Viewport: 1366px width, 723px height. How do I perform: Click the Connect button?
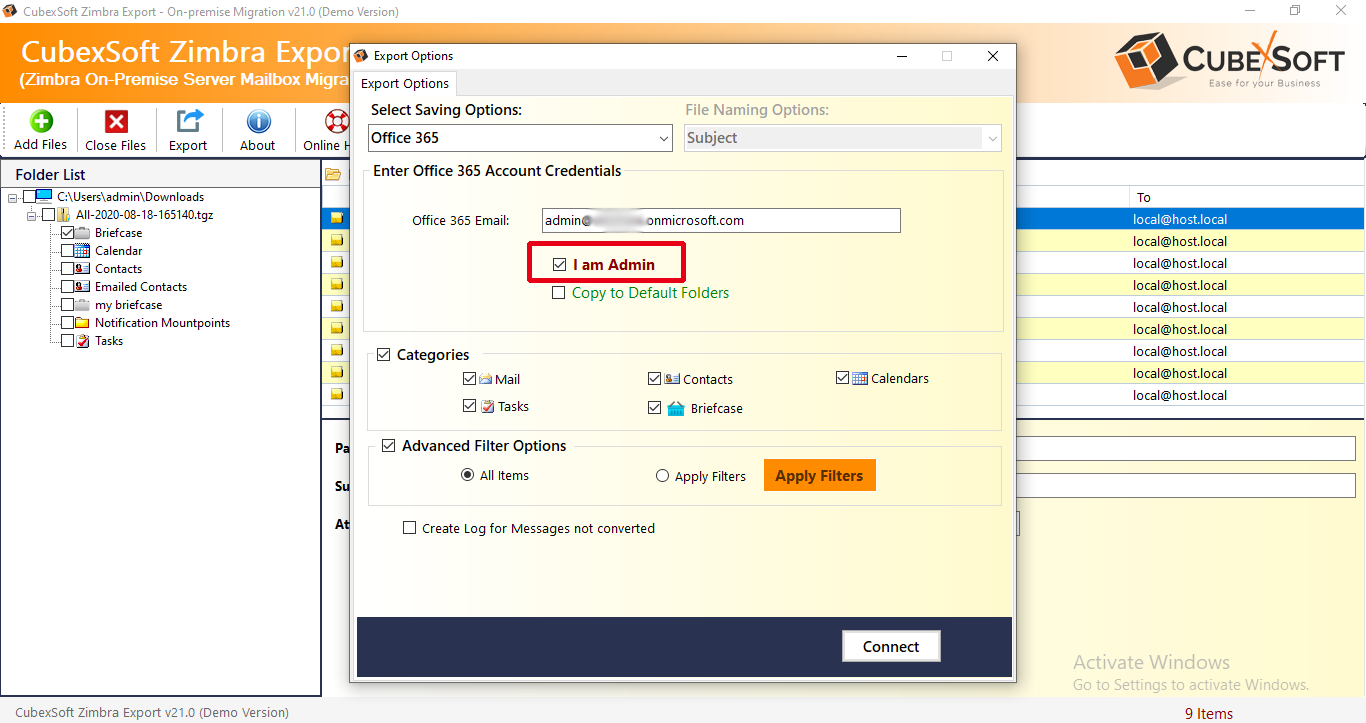coord(891,646)
